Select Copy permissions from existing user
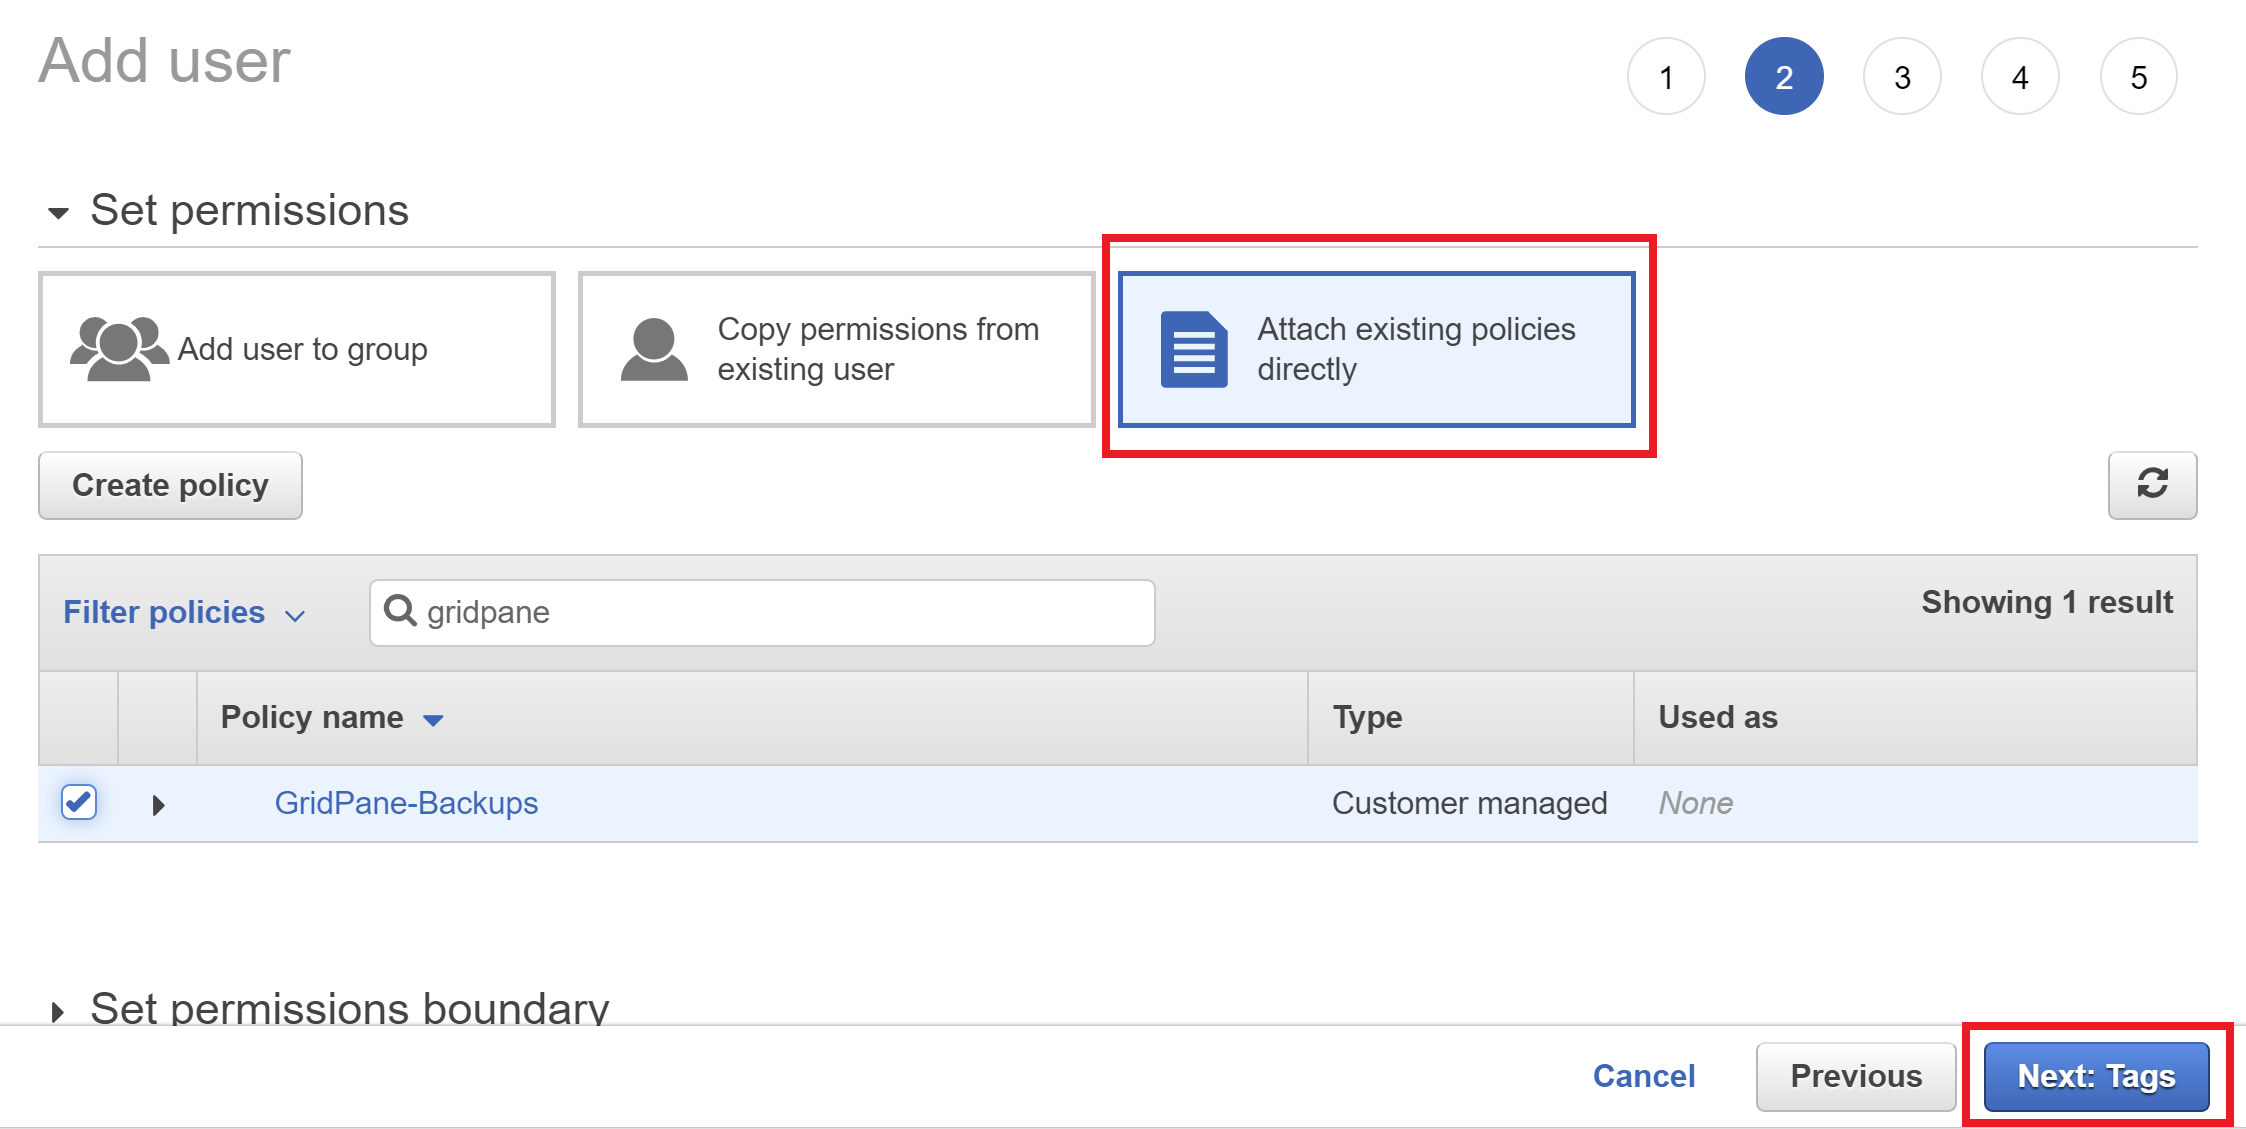 837,349
